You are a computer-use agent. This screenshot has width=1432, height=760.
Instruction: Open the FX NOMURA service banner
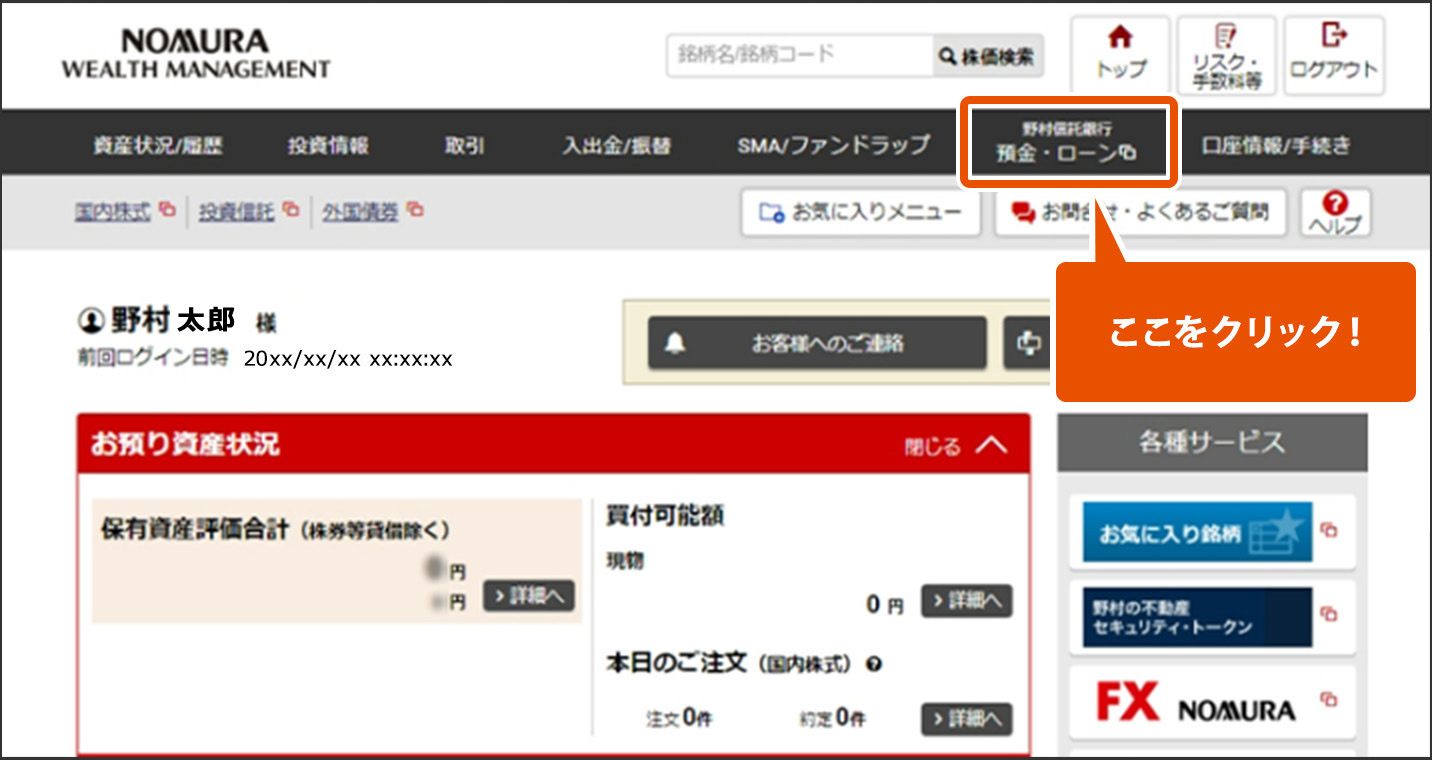[x=1197, y=702]
